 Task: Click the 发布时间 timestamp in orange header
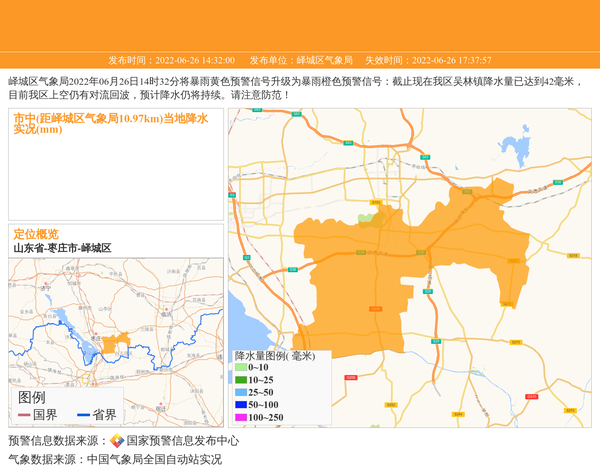click(171, 60)
